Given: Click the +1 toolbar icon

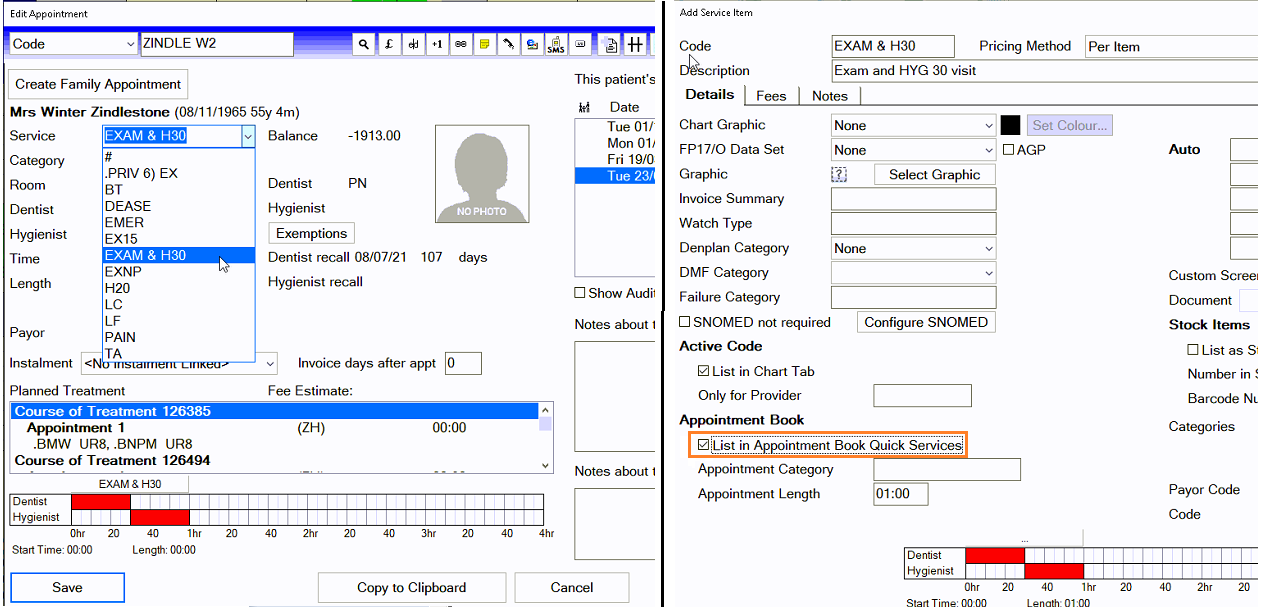Looking at the screenshot, I should pyautogui.click(x=437, y=44).
